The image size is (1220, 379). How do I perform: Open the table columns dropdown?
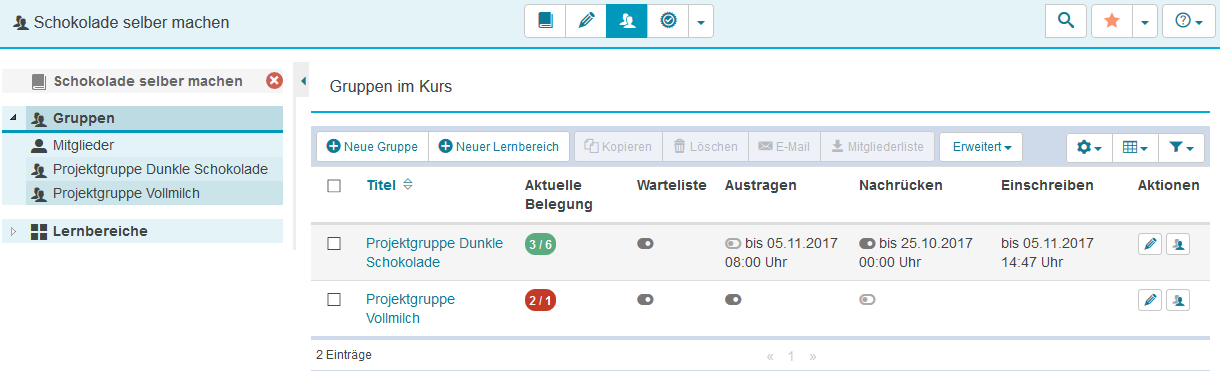(x=1135, y=147)
